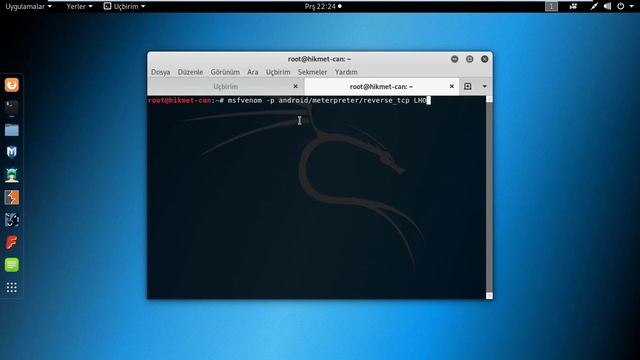The image size is (640, 360).
Task: Launch the red F Faraday icon
Action: click(x=12, y=242)
